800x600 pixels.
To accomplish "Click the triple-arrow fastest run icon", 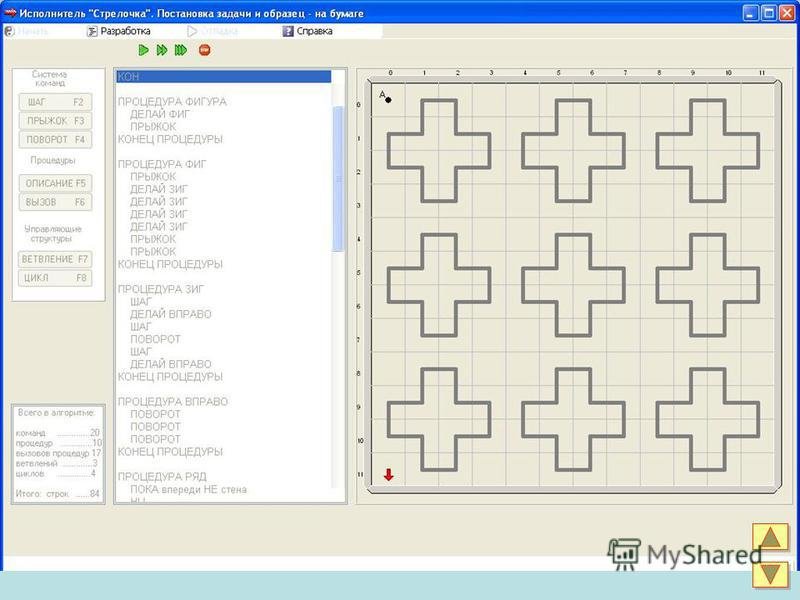I will coord(180,49).
